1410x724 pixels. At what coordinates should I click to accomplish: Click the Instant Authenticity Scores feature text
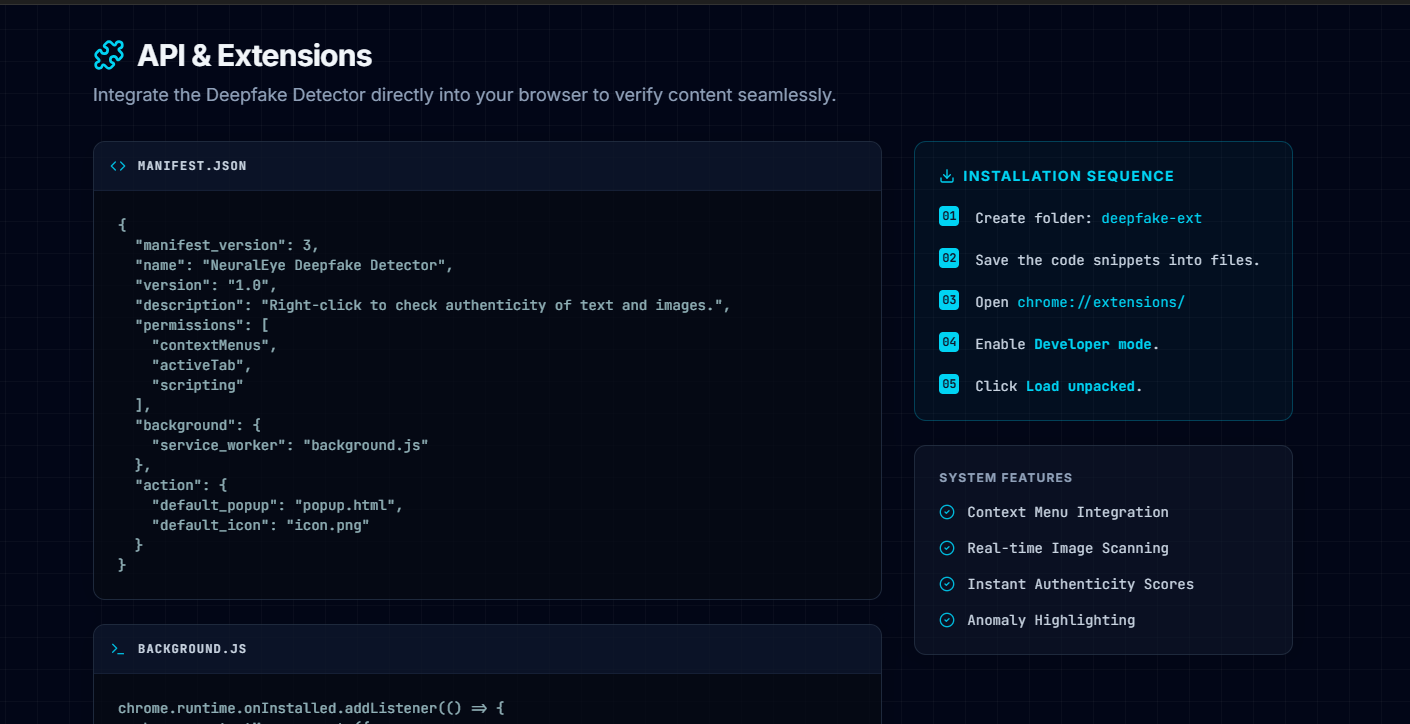coord(1080,584)
